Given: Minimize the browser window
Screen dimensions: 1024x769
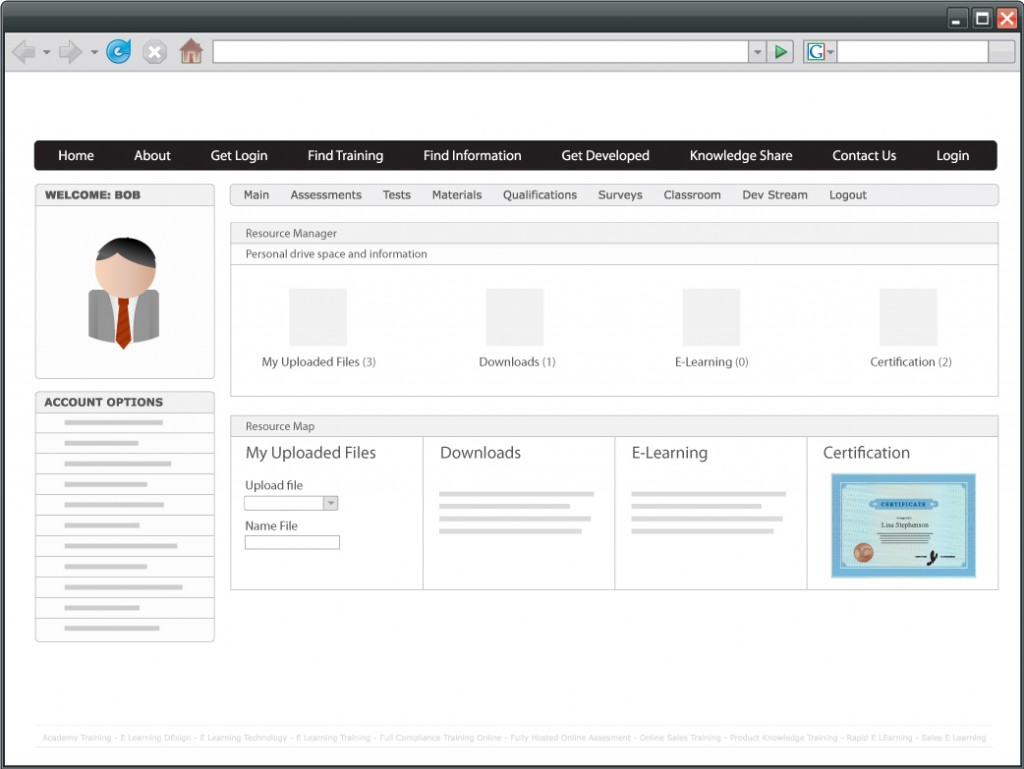Looking at the screenshot, I should [956, 18].
